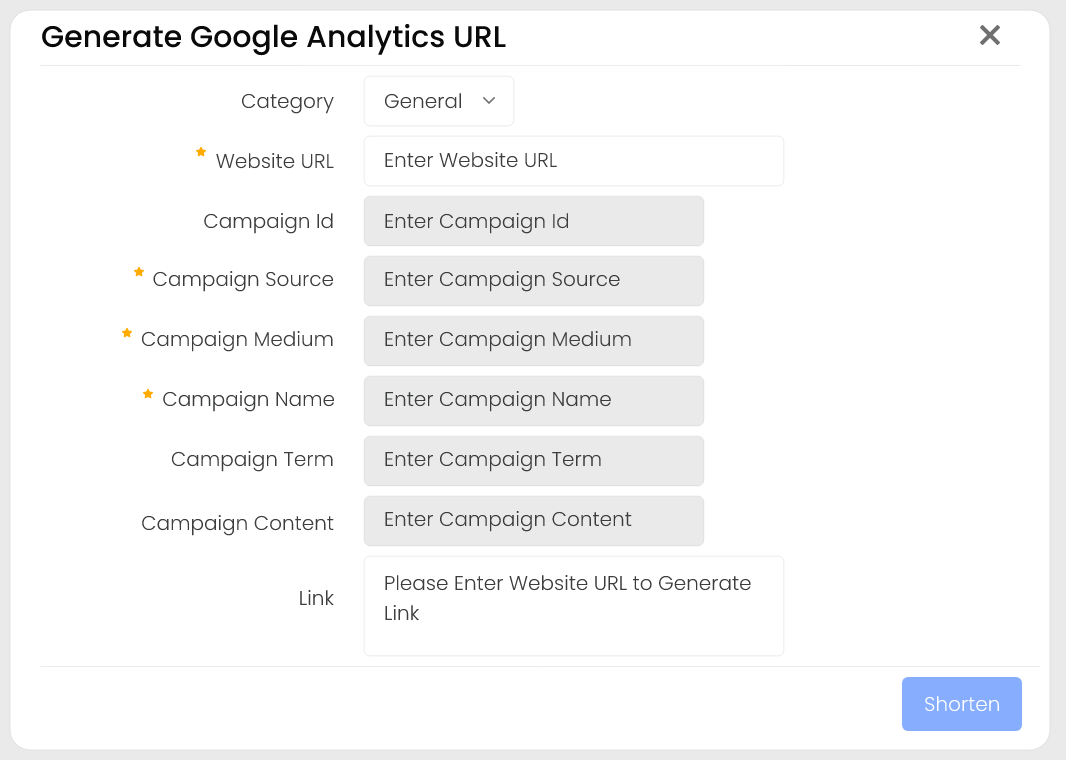Click the Website URL label
Screen dimensions: 1066x760
pos(274,162)
